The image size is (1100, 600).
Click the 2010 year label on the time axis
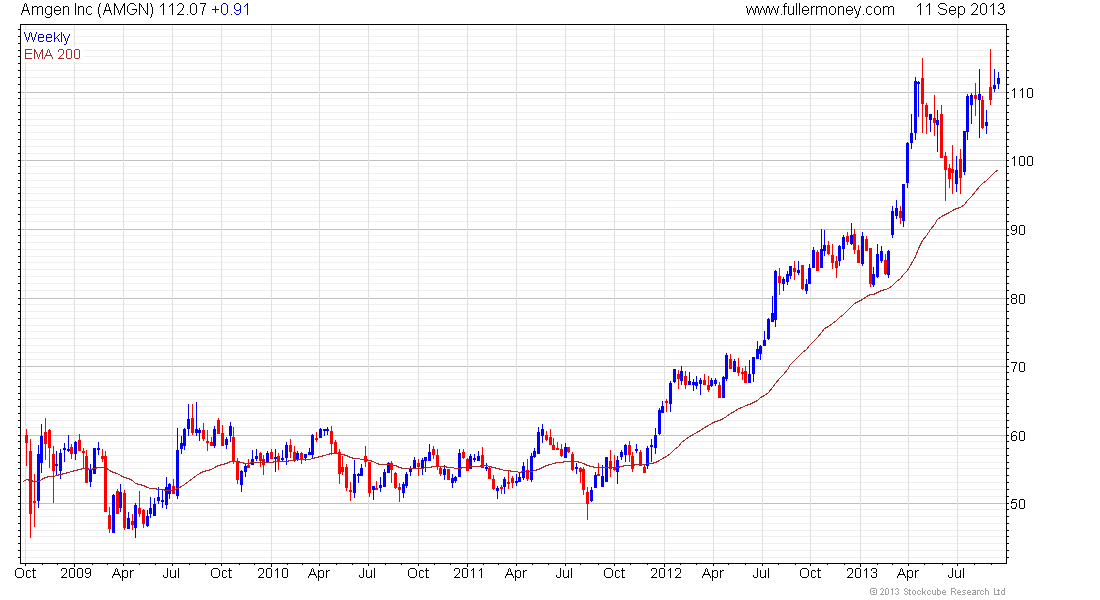click(x=273, y=573)
